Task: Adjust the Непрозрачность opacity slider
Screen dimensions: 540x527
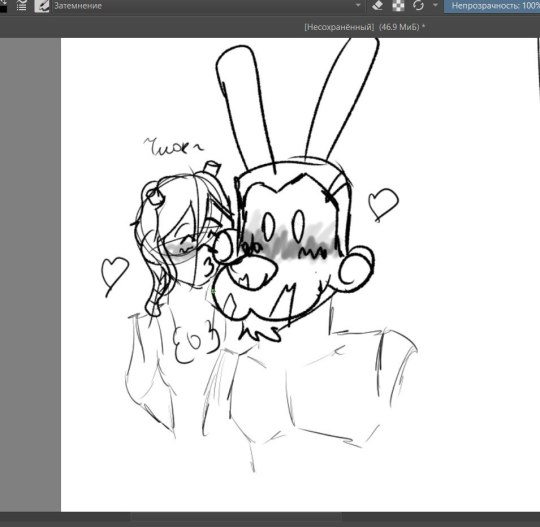Action: click(492, 6)
